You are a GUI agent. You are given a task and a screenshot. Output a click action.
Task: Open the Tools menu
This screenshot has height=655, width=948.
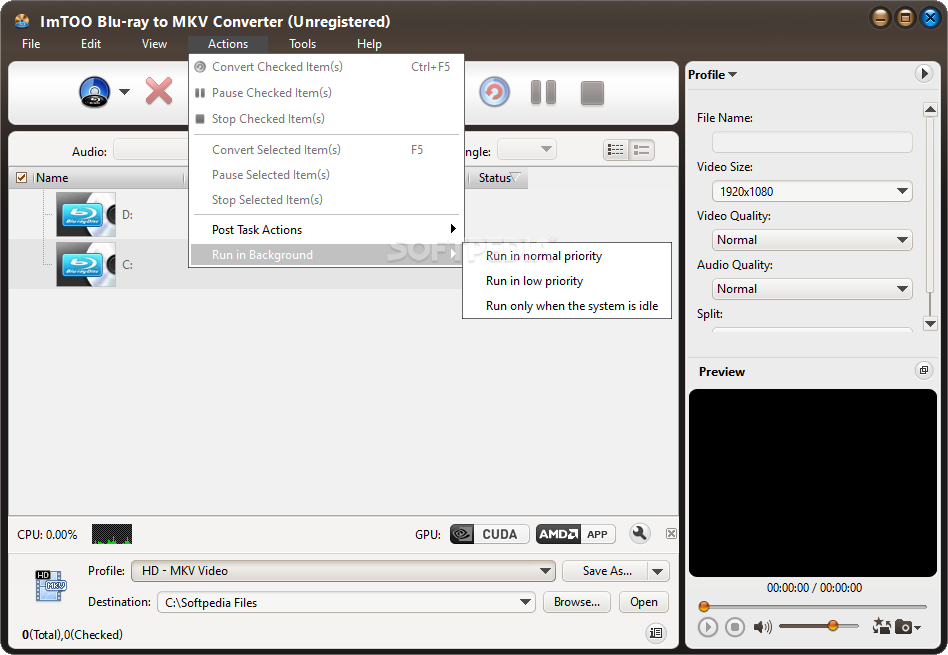click(302, 44)
